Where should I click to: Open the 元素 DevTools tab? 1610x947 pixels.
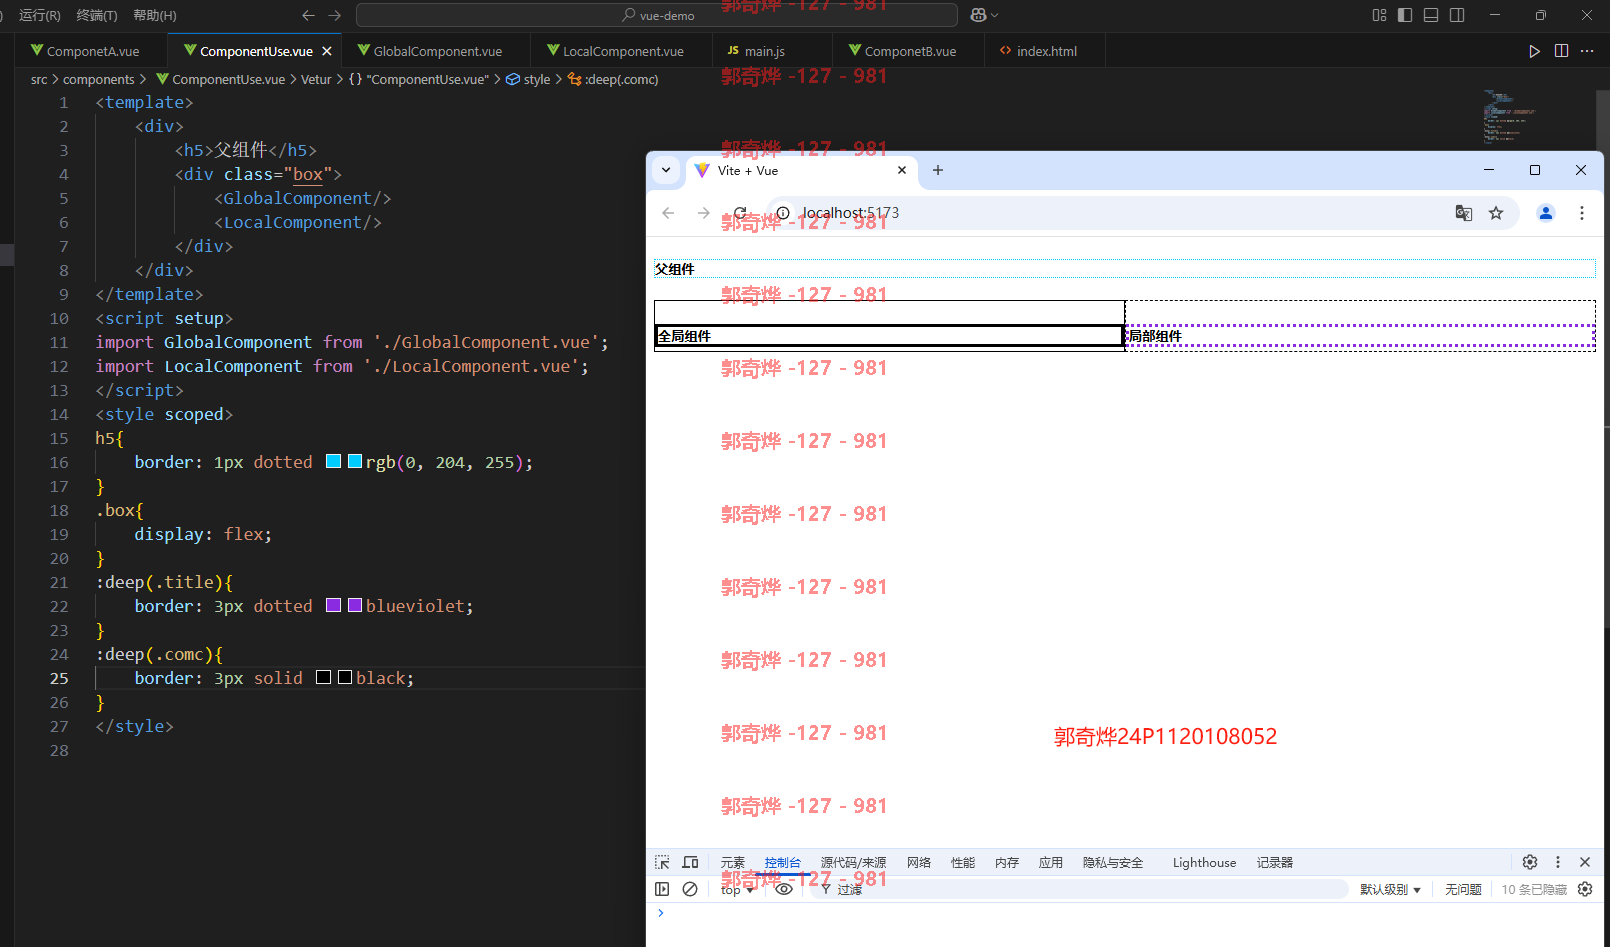[733, 863]
